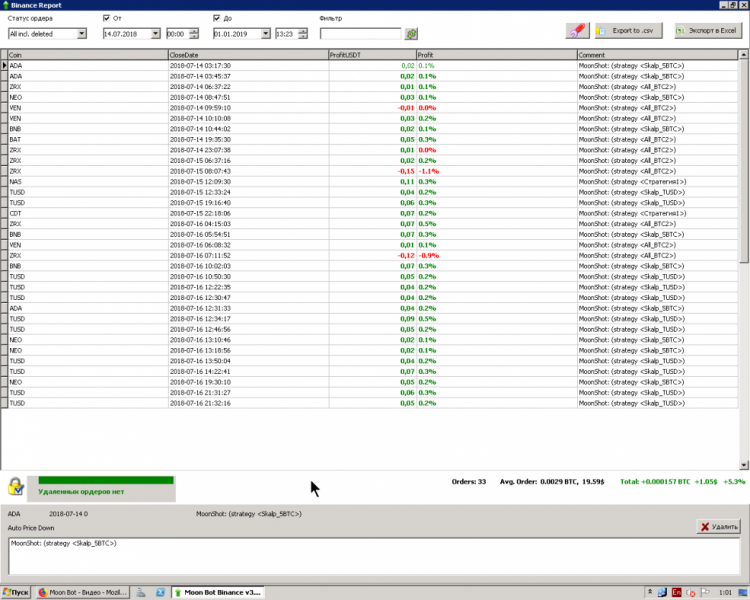Increase the До time spinner
Screen dimensions: 750x600
click(303, 31)
